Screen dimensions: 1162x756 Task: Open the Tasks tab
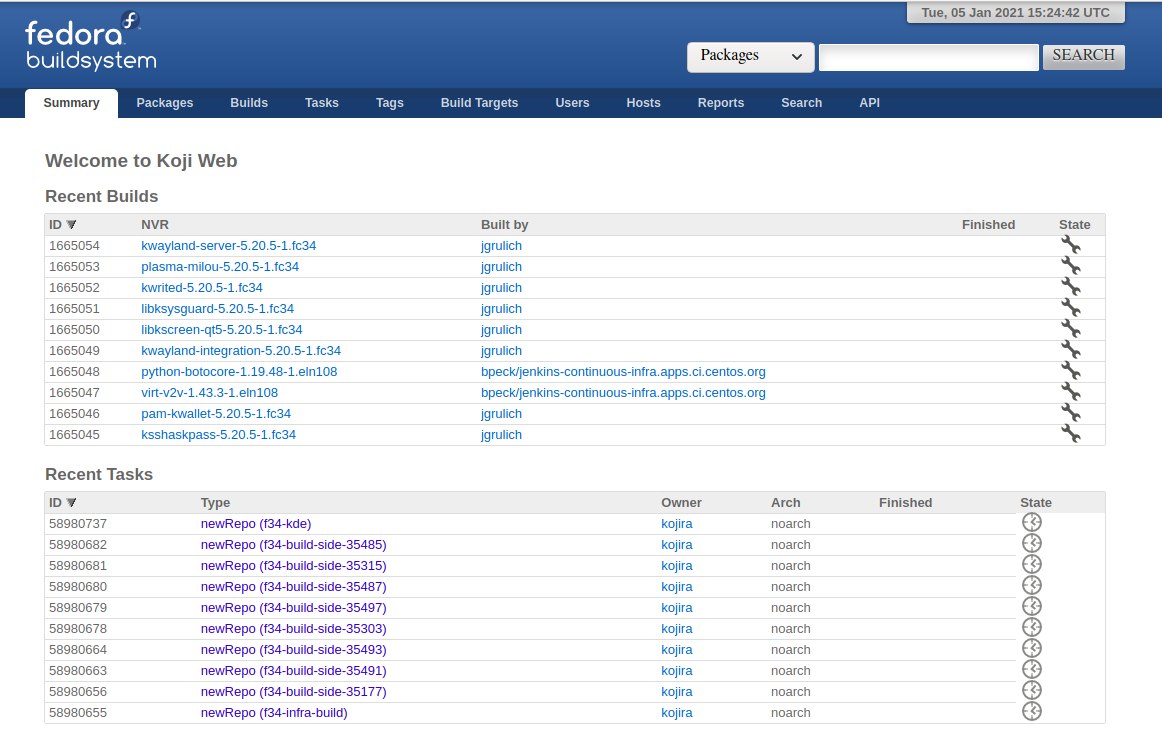[x=322, y=103]
